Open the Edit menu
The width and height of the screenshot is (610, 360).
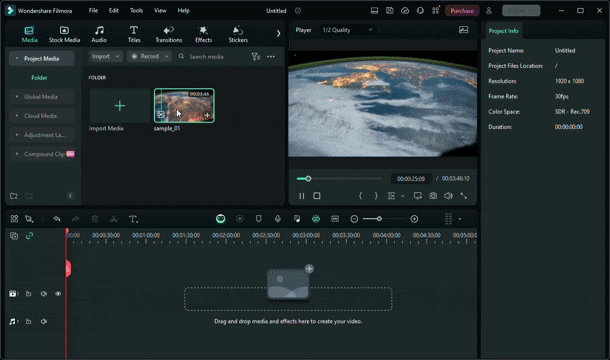[114, 11]
